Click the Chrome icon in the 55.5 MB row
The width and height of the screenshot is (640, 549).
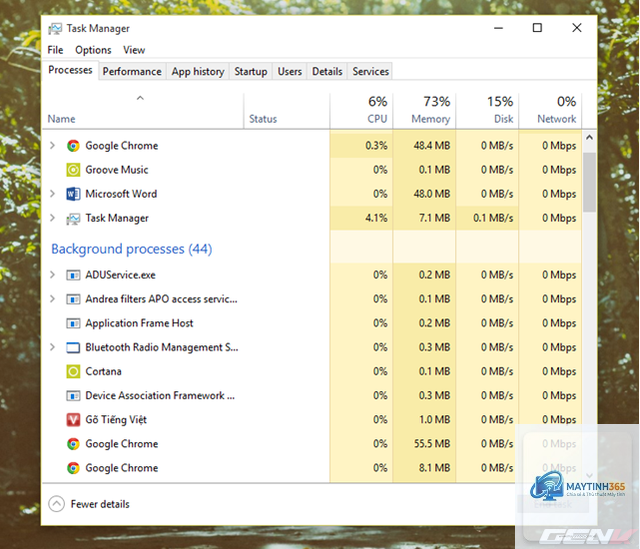[x=73, y=444]
